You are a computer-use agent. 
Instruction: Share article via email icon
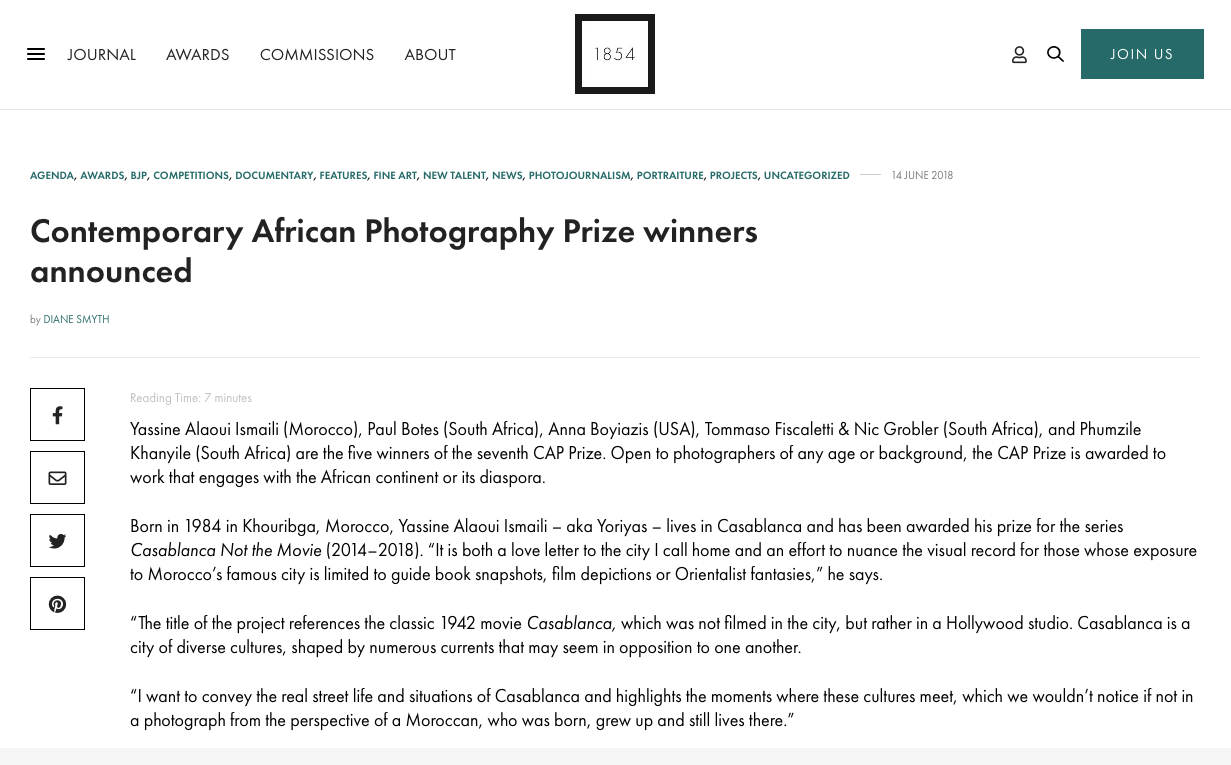(x=57, y=478)
